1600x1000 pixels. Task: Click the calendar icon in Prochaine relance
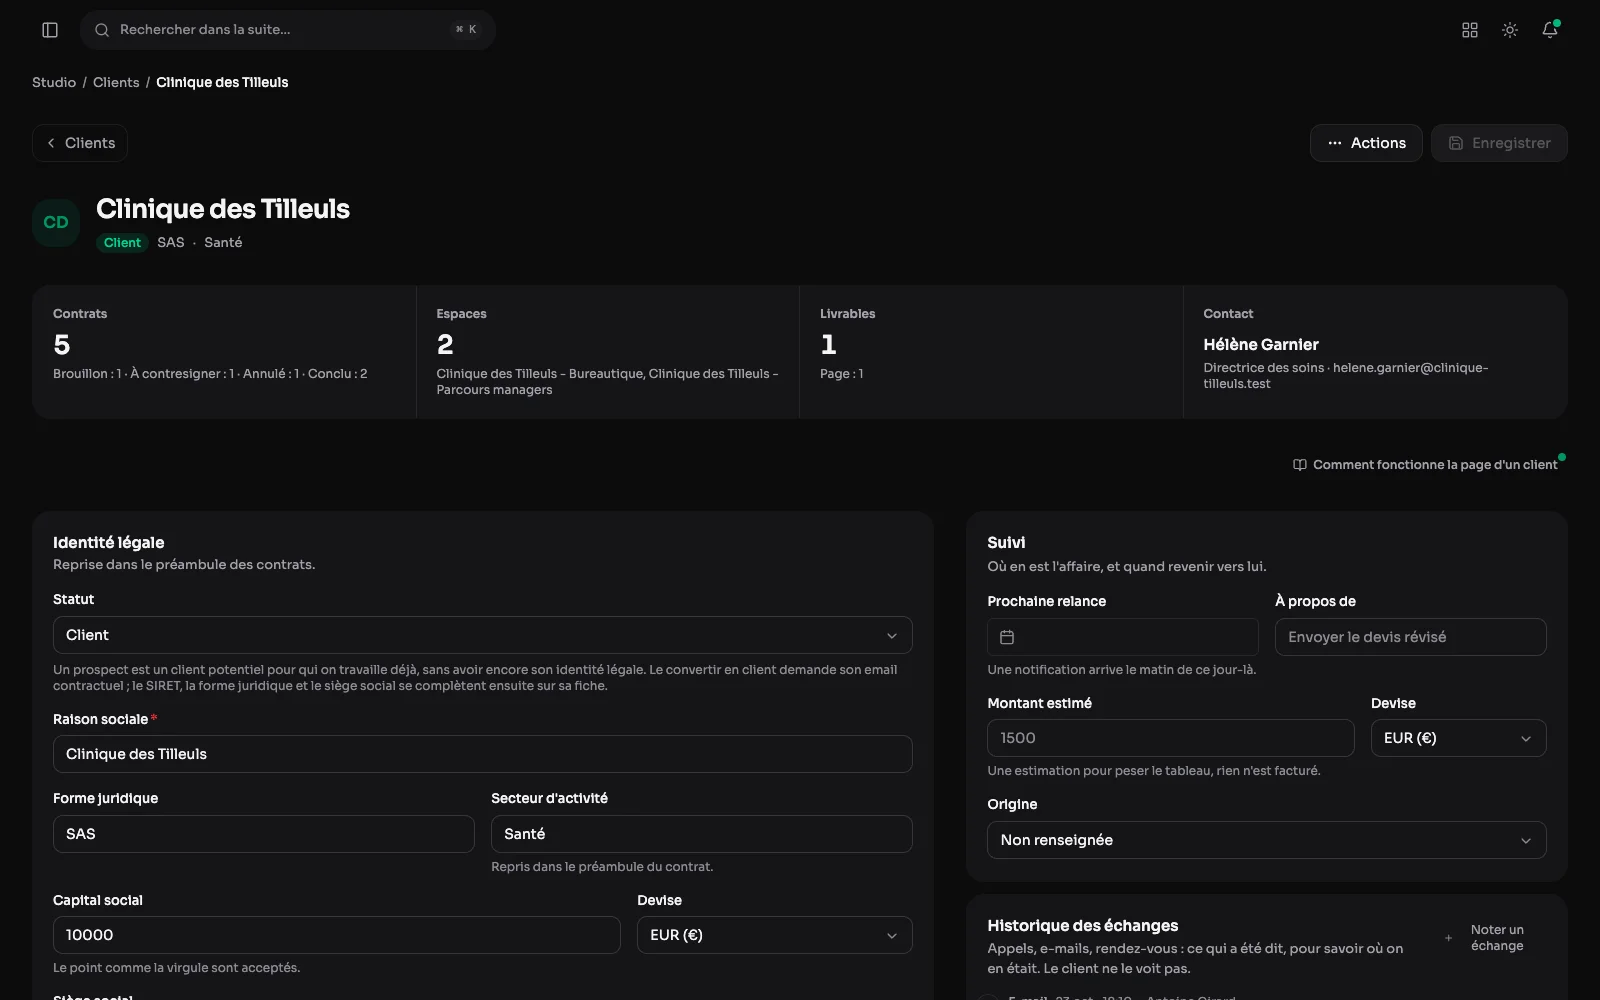[1007, 637]
